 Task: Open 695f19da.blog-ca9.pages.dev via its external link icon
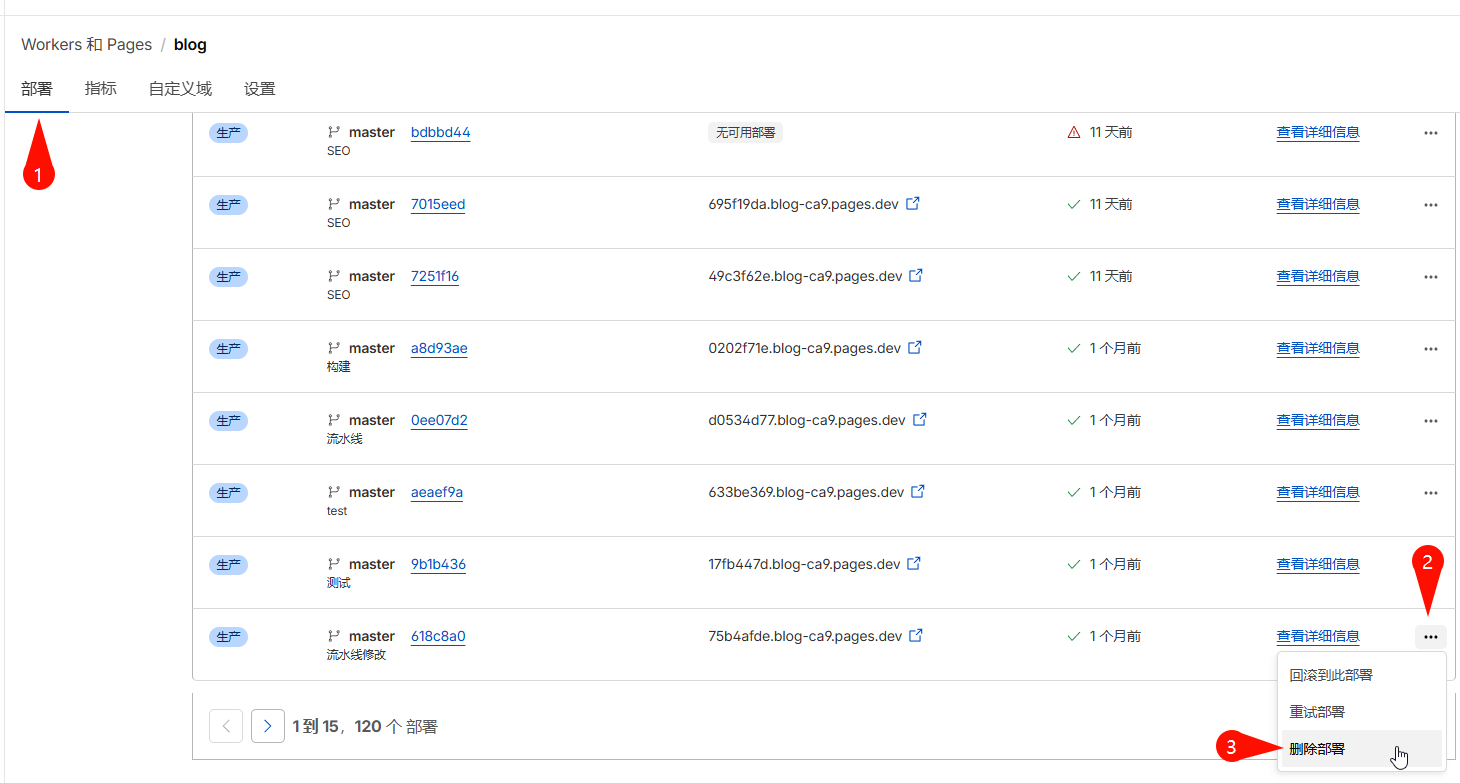coord(913,202)
